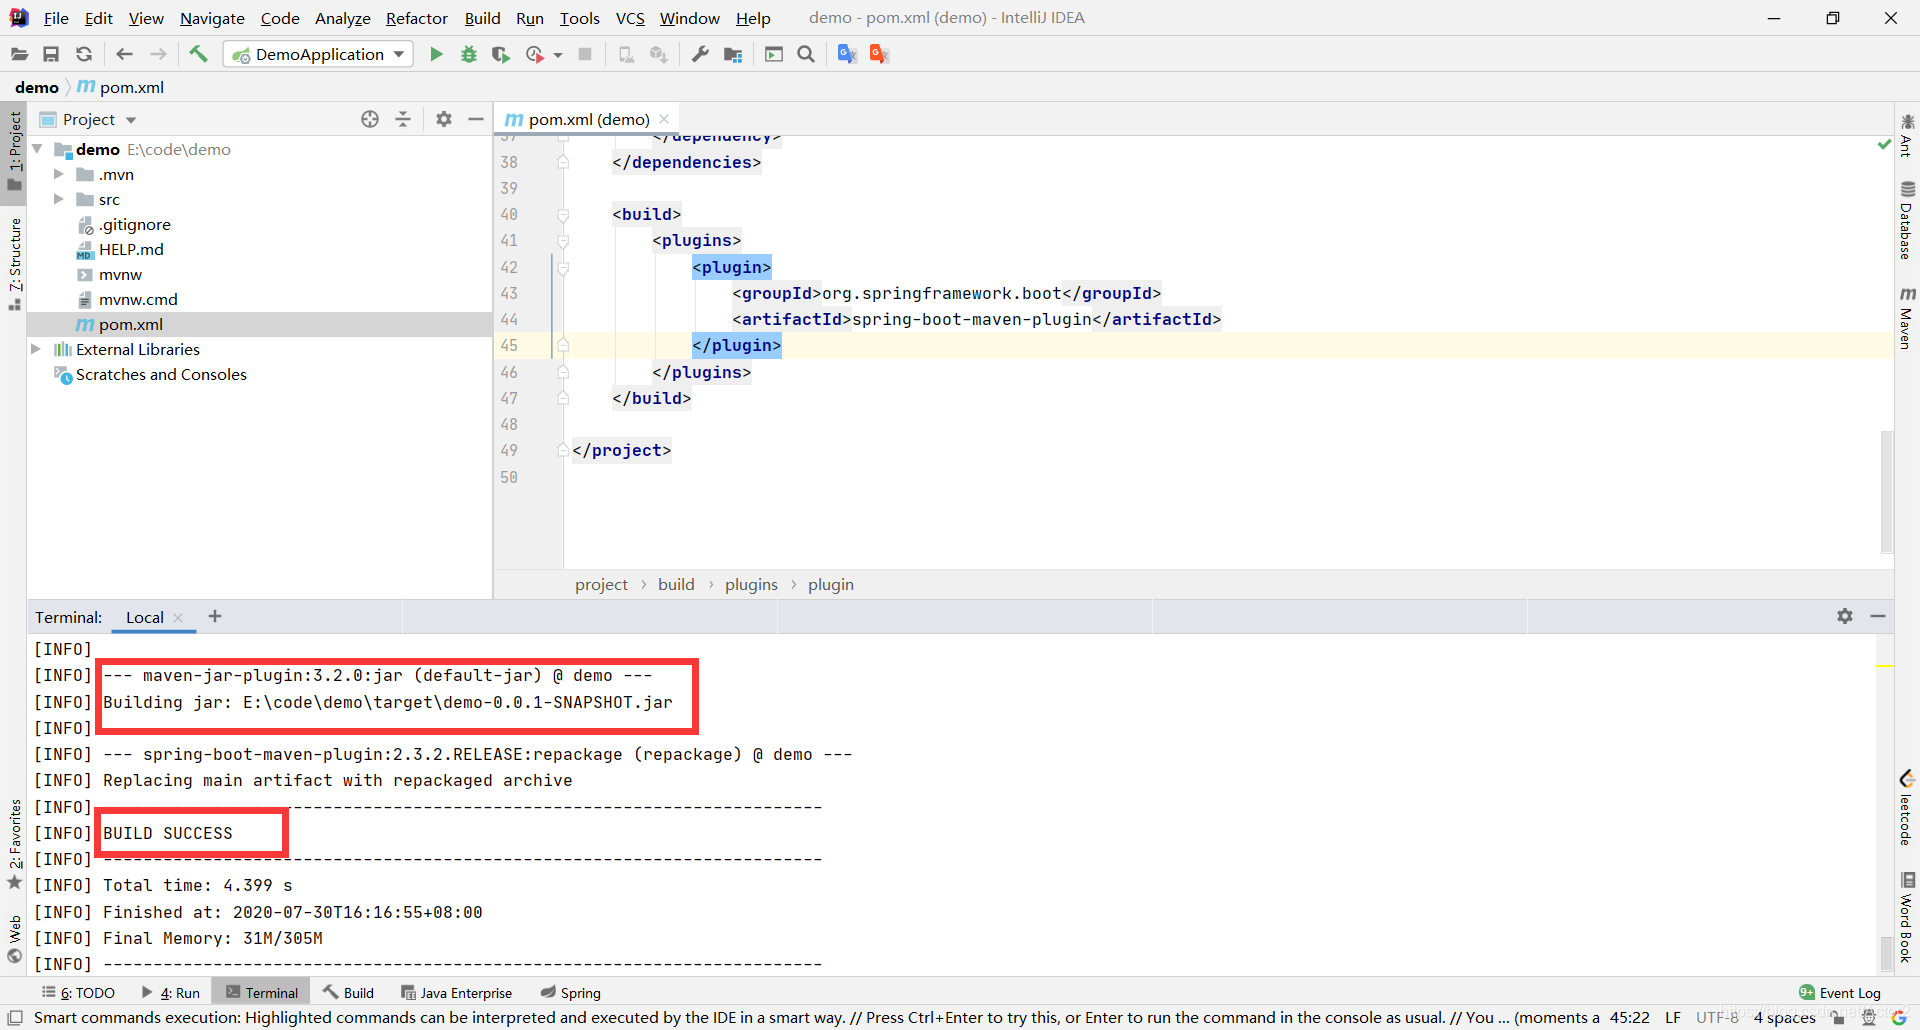
Task: Collapse the demo root folder
Action: coord(37,149)
